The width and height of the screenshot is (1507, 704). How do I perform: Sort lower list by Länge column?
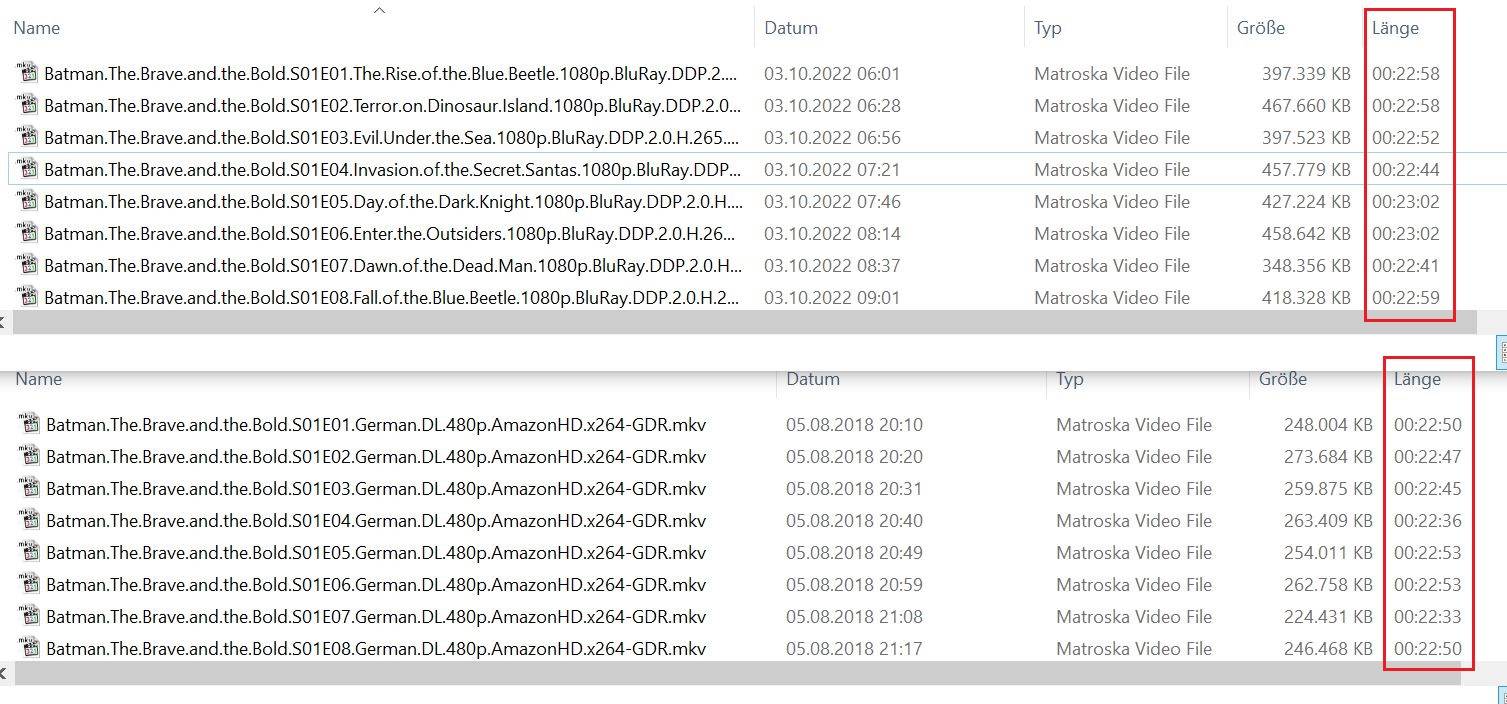pos(1417,379)
